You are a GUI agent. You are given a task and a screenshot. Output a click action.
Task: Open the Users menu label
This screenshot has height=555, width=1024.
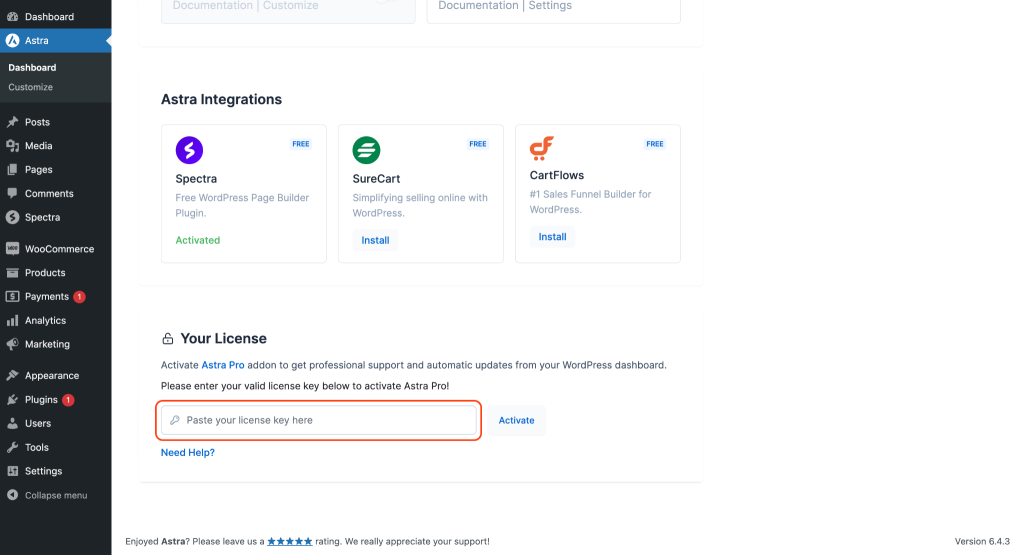coord(38,423)
